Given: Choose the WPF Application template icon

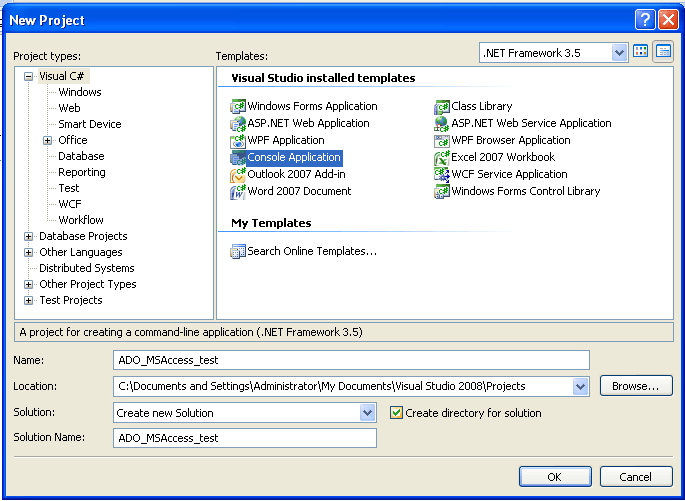Looking at the screenshot, I should (x=238, y=140).
